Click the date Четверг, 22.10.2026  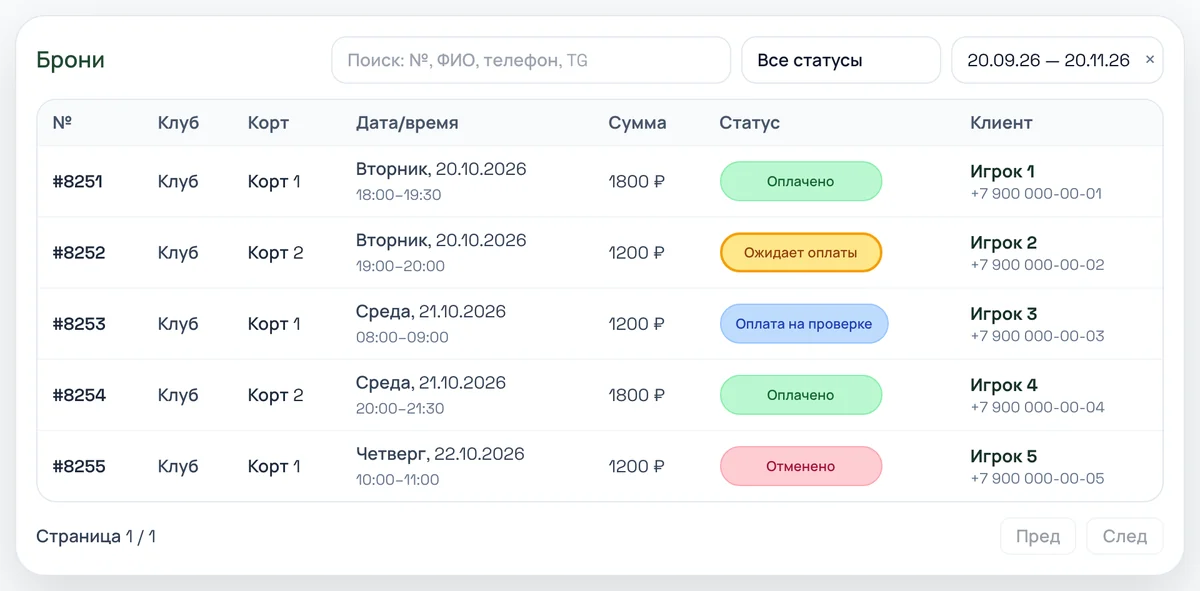pyautogui.click(x=440, y=454)
